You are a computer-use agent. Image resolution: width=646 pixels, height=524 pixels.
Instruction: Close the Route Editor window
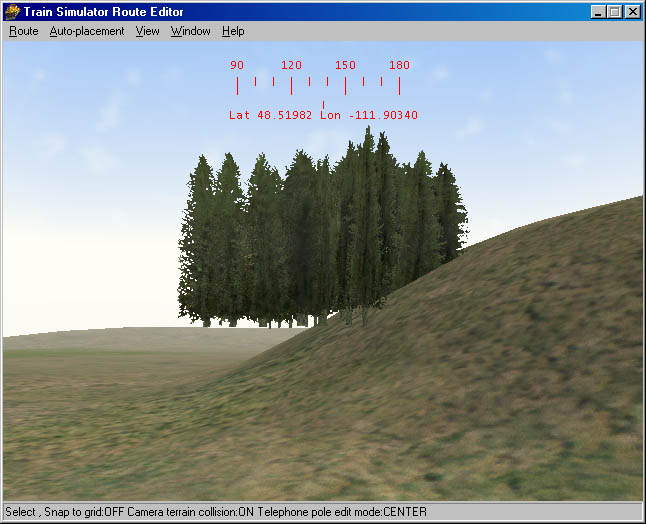632,12
